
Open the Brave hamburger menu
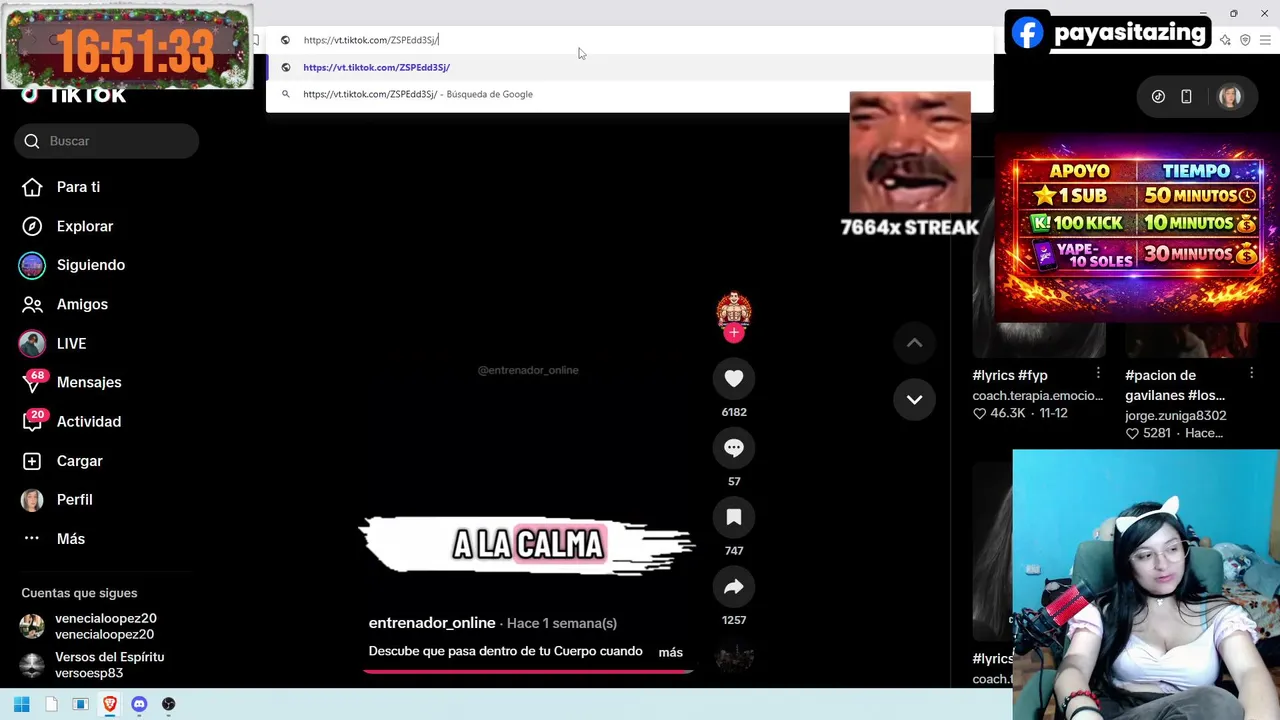(1265, 40)
